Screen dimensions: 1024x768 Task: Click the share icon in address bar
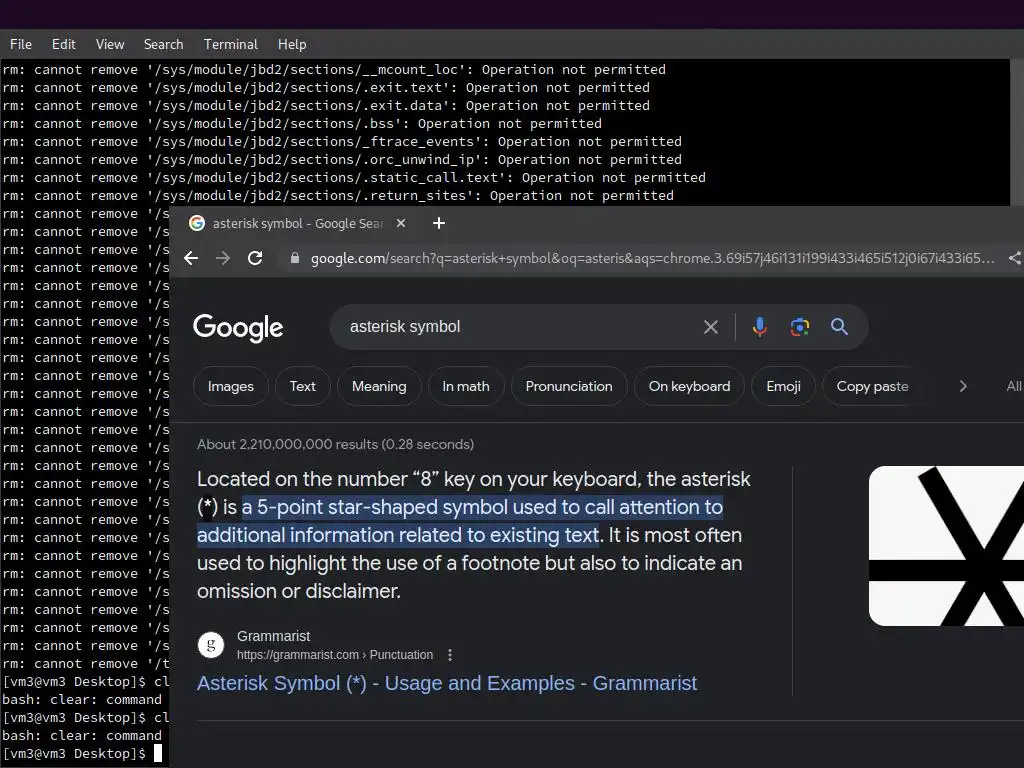pyautogui.click(x=1014, y=259)
